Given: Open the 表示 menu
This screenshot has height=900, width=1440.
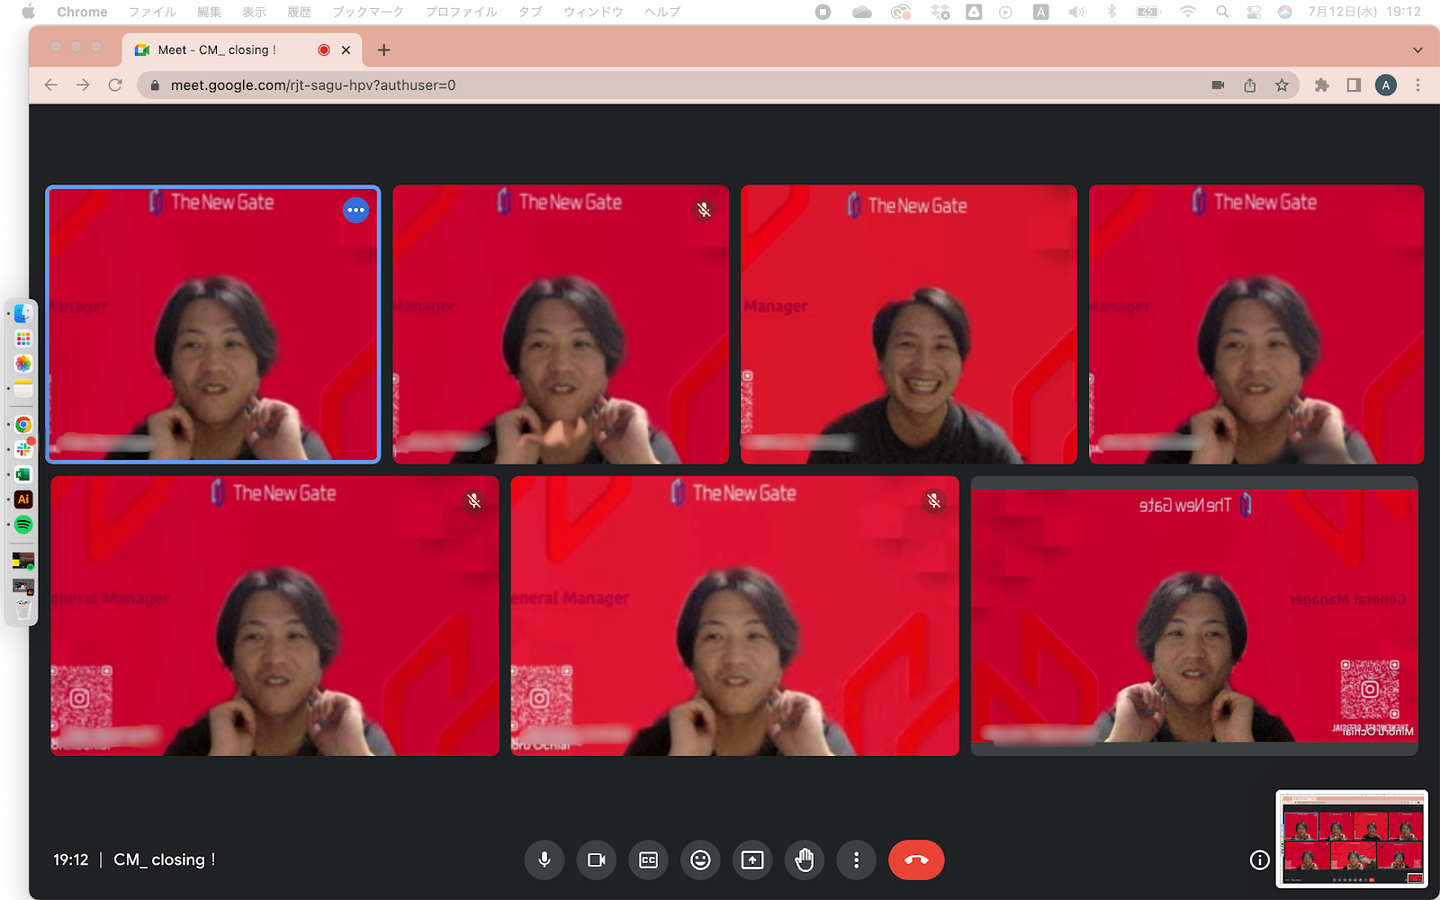Looking at the screenshot, I should tap(254, 12).
